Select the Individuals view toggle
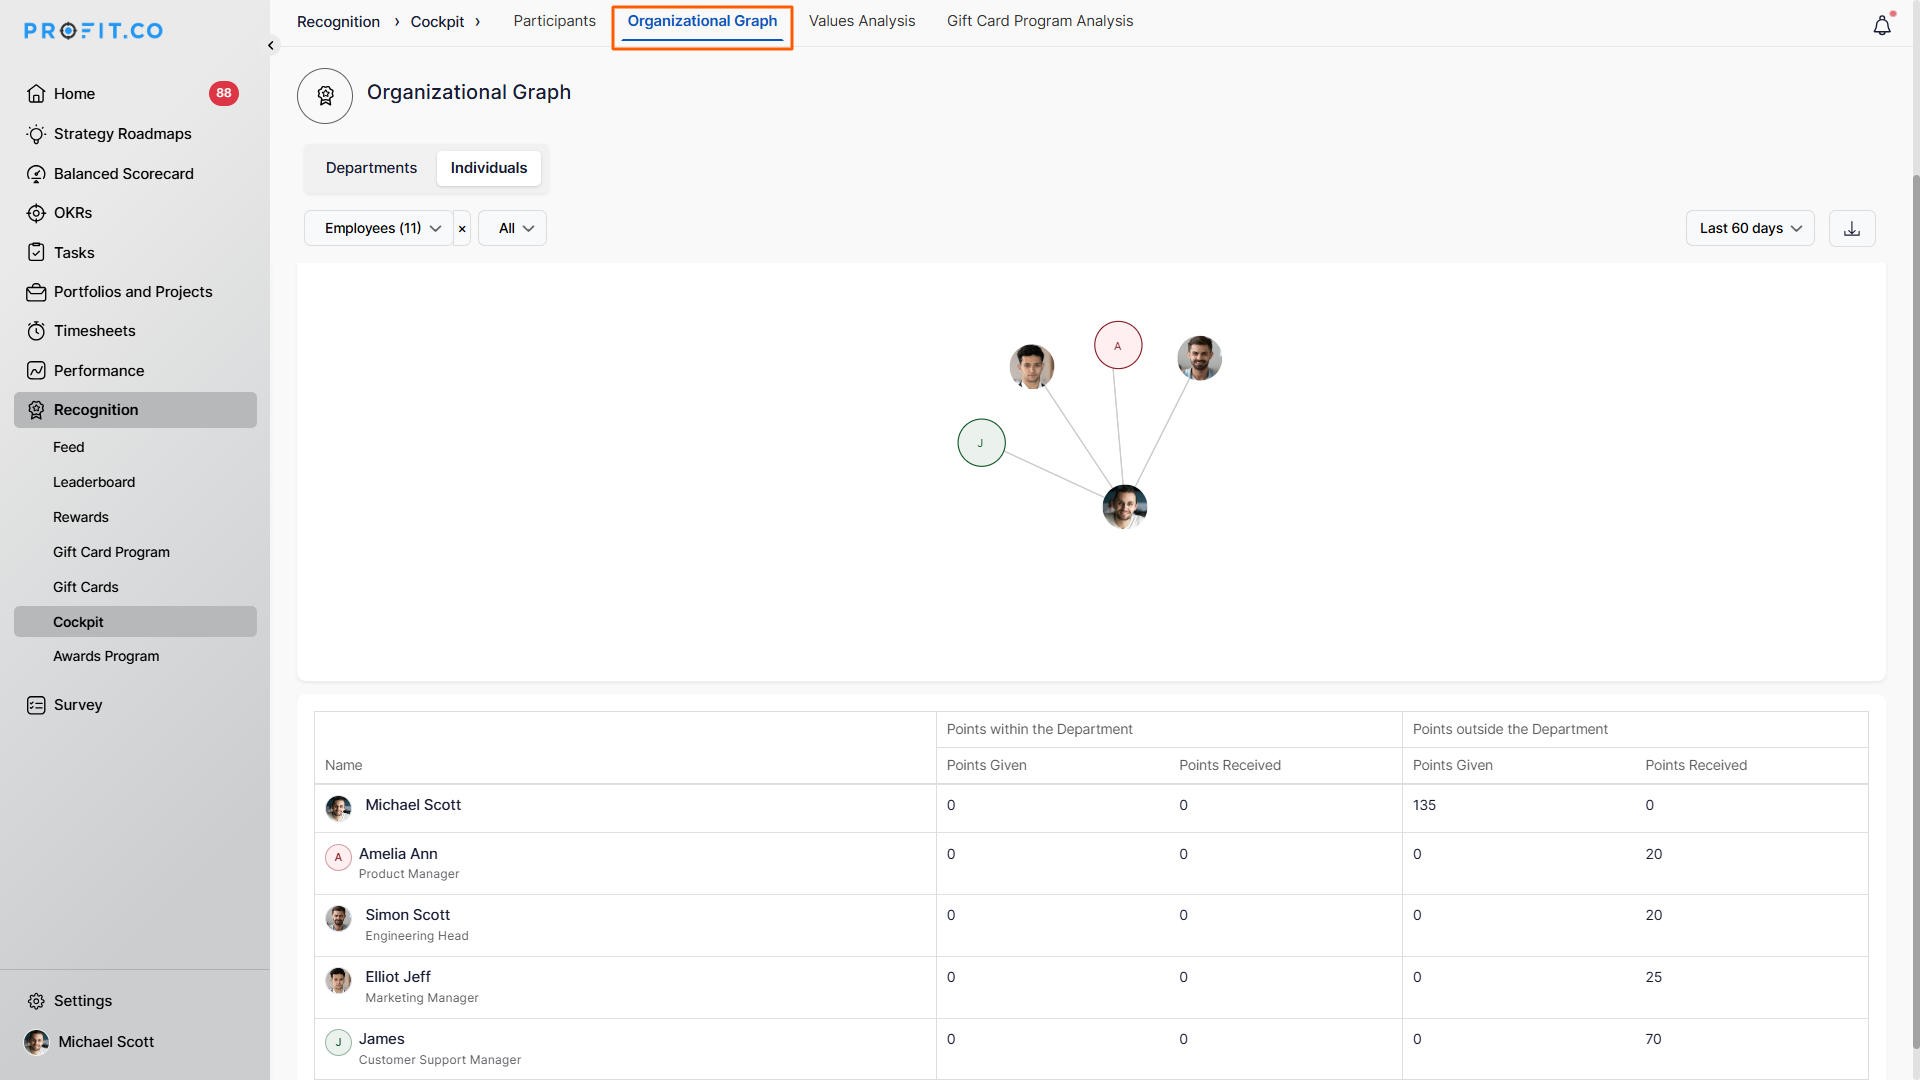 tap(488, 168)
